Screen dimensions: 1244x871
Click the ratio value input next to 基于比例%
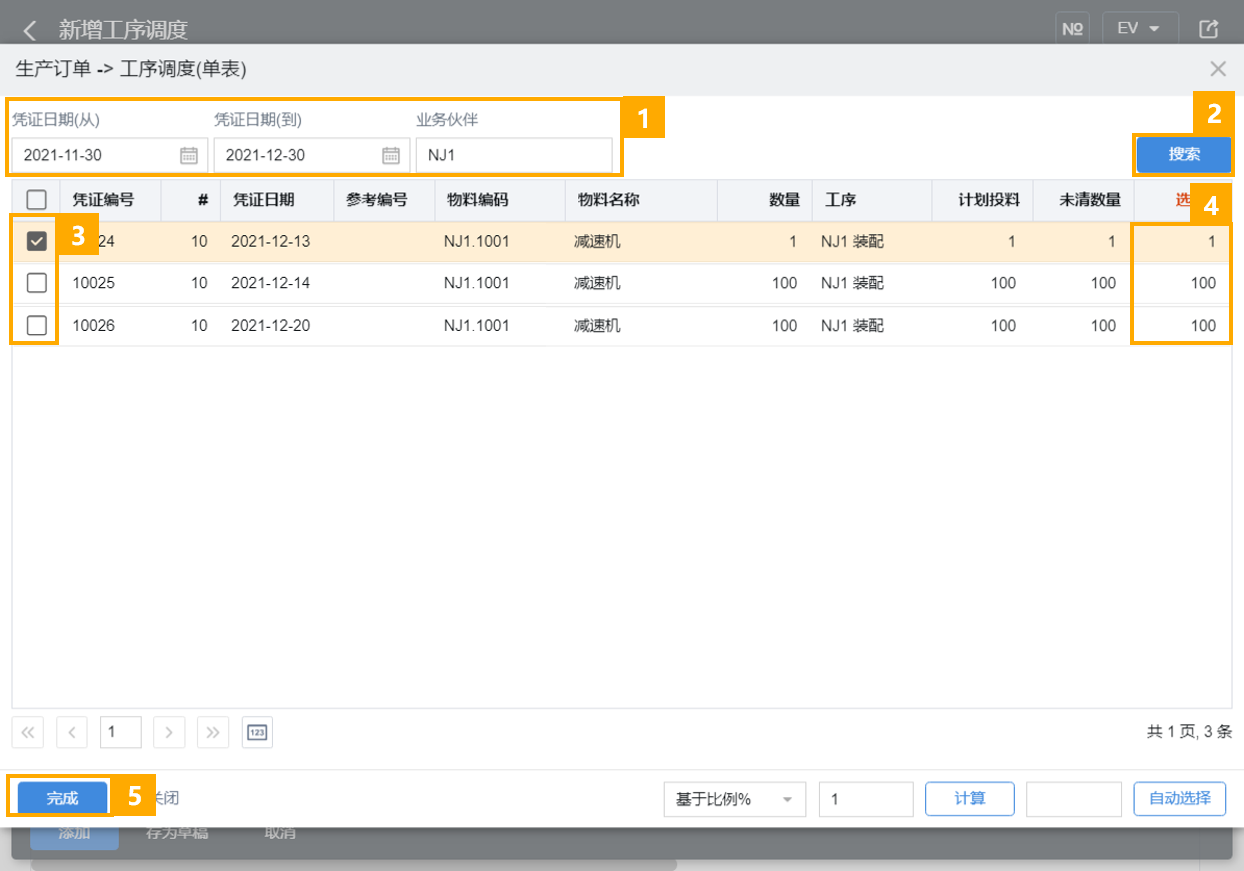866,799
